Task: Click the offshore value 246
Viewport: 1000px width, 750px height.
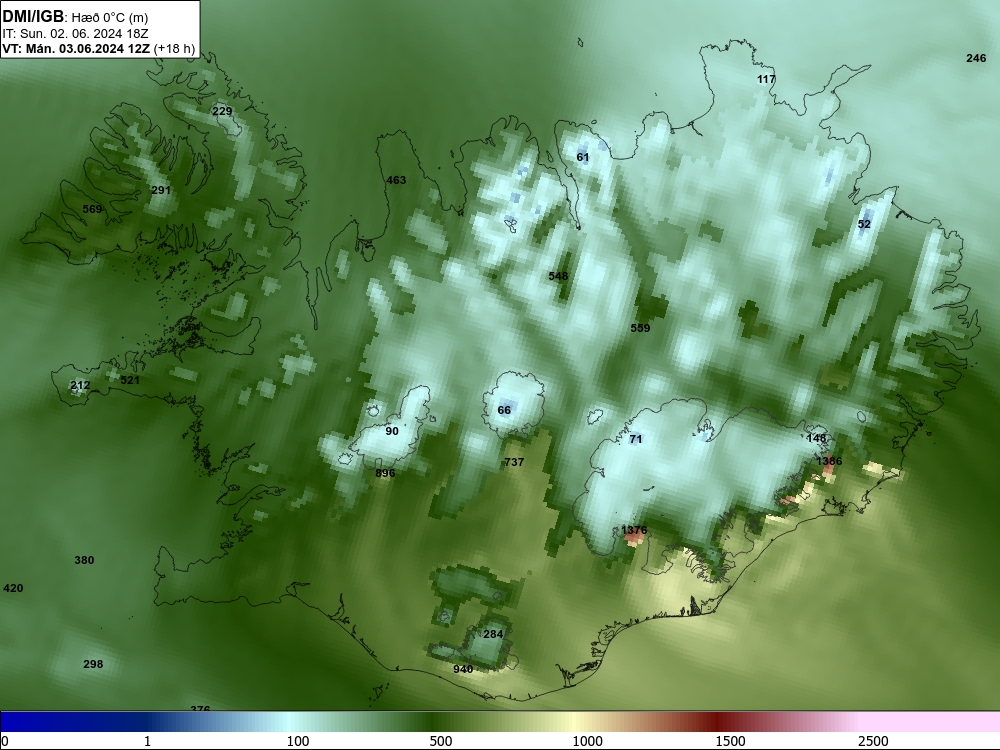Action: (x=976, y=58)
